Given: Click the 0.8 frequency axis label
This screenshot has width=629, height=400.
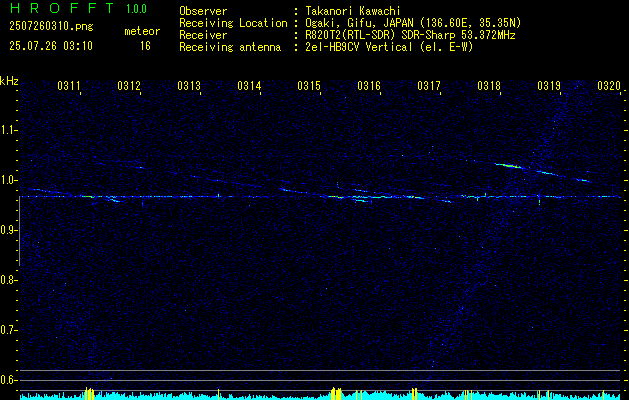Looking at the screenshot, I should coord(8,280).
